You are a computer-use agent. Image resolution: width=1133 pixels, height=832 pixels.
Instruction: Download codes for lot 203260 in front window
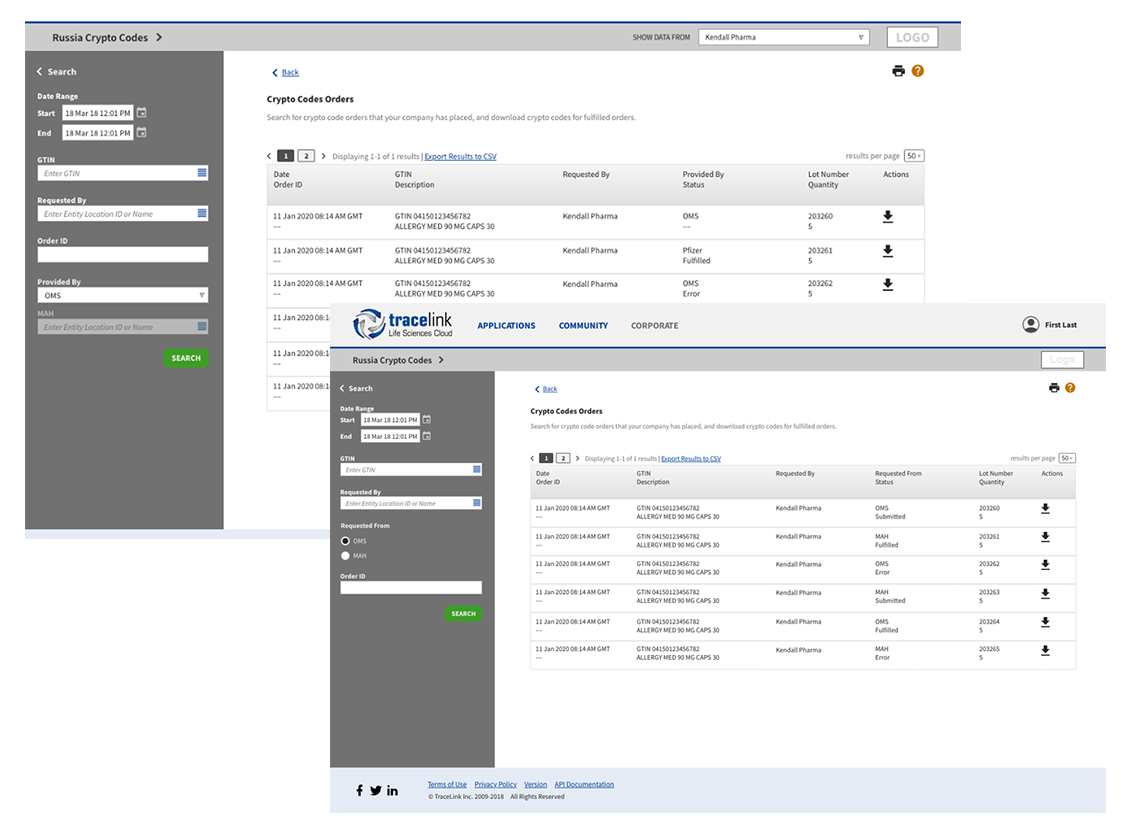coord(1045,509)
